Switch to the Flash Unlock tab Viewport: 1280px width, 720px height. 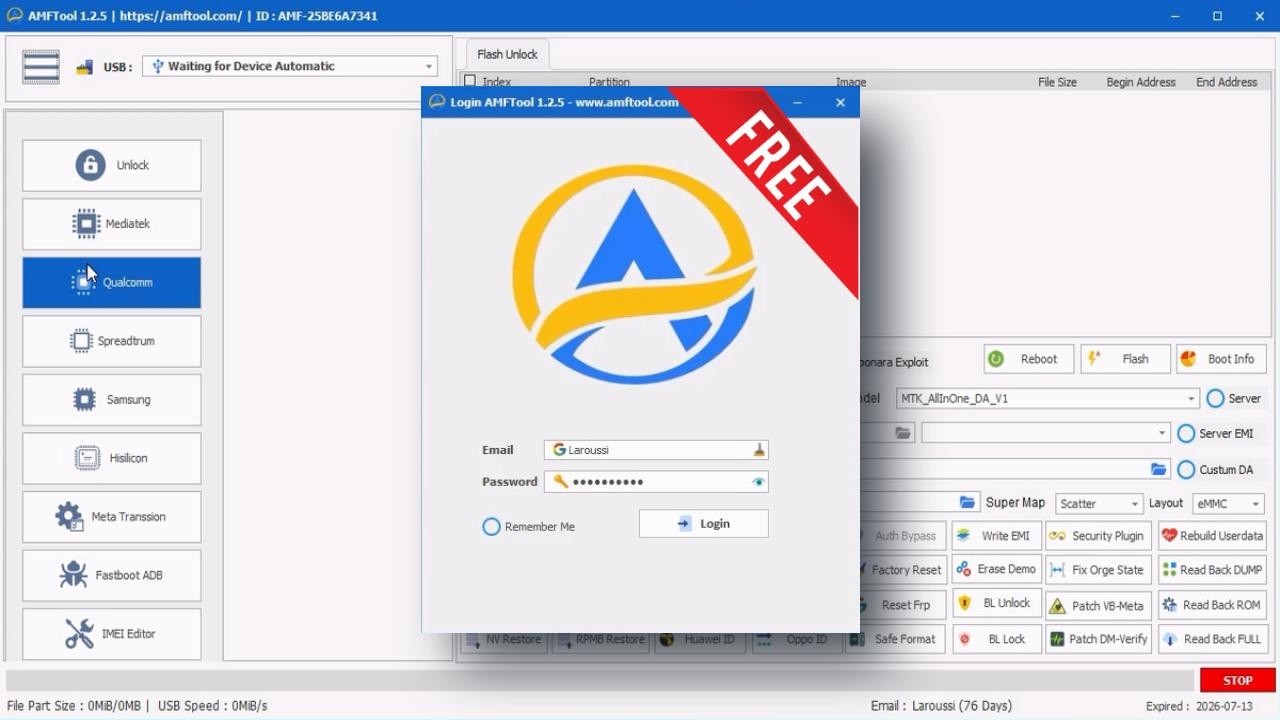[507, 54]
